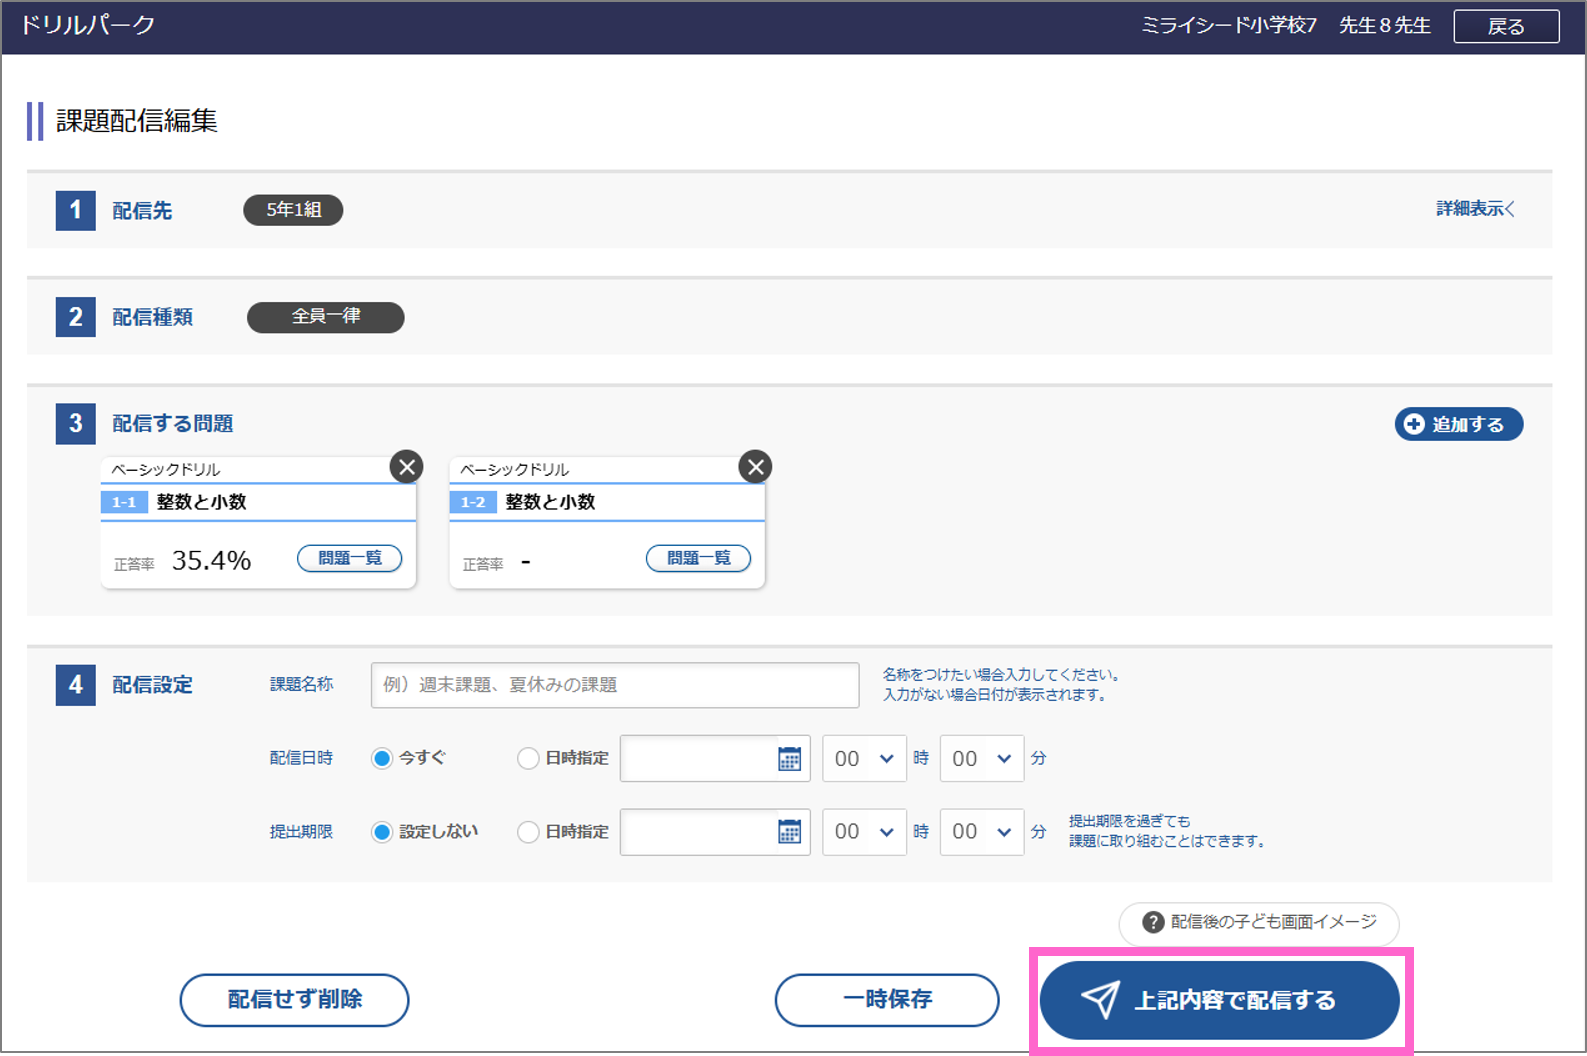
Task: Click the paper plane send icon
Action: pyautogui.click(x=1100, y=999)
